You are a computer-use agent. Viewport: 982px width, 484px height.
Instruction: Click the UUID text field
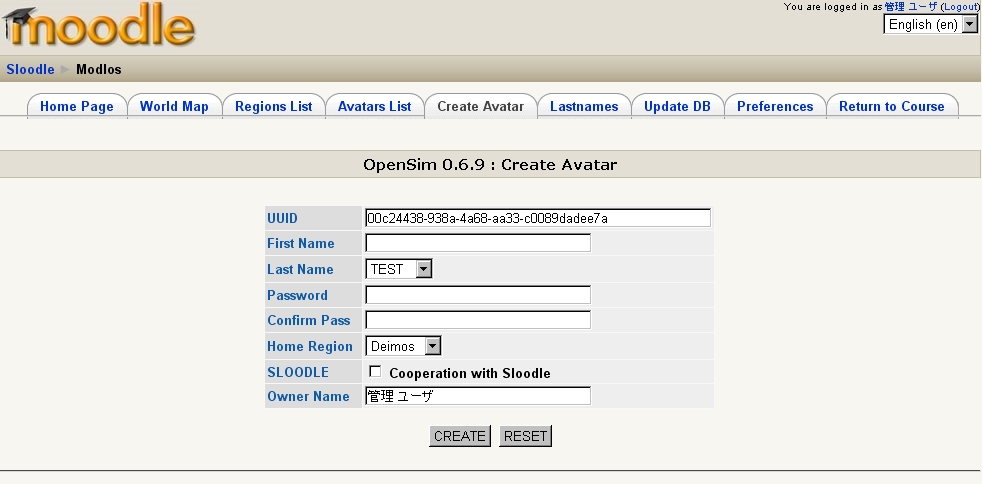coord(538,217)
